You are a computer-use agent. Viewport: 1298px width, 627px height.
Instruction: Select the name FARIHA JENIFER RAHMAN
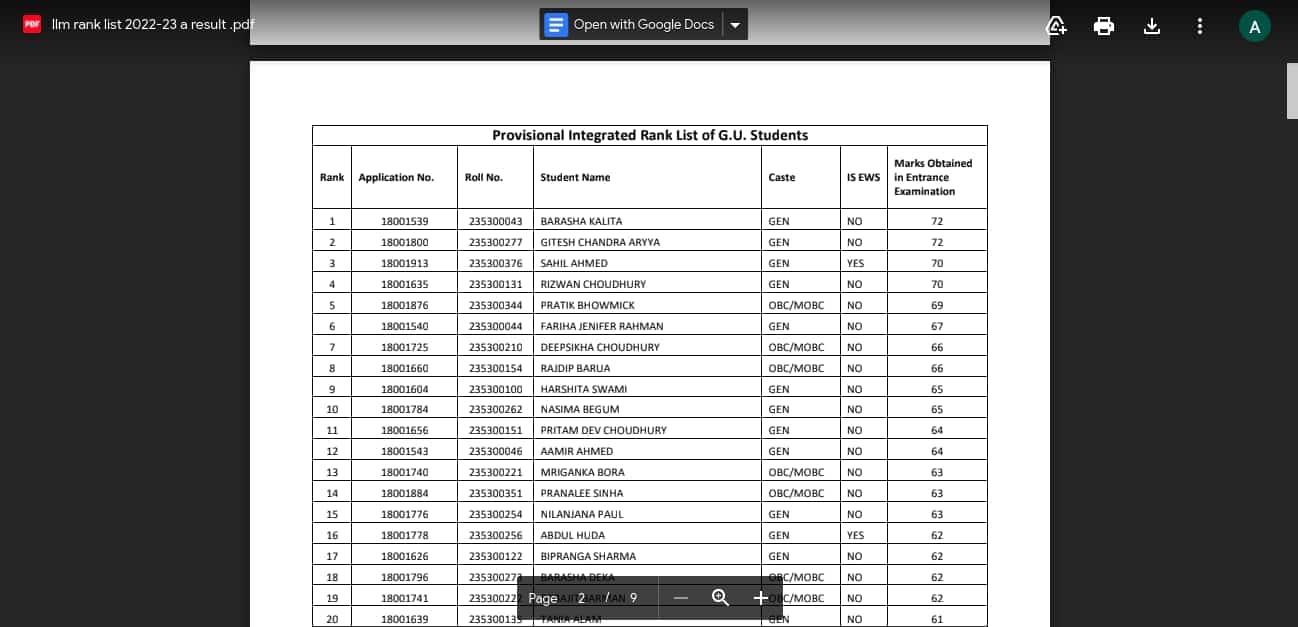(x=602, y=326)
